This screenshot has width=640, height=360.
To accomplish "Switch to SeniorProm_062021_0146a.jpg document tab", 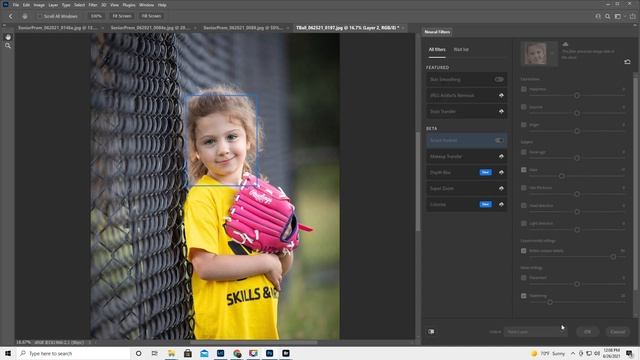I will pyautogui.click(x=57, y=28).
